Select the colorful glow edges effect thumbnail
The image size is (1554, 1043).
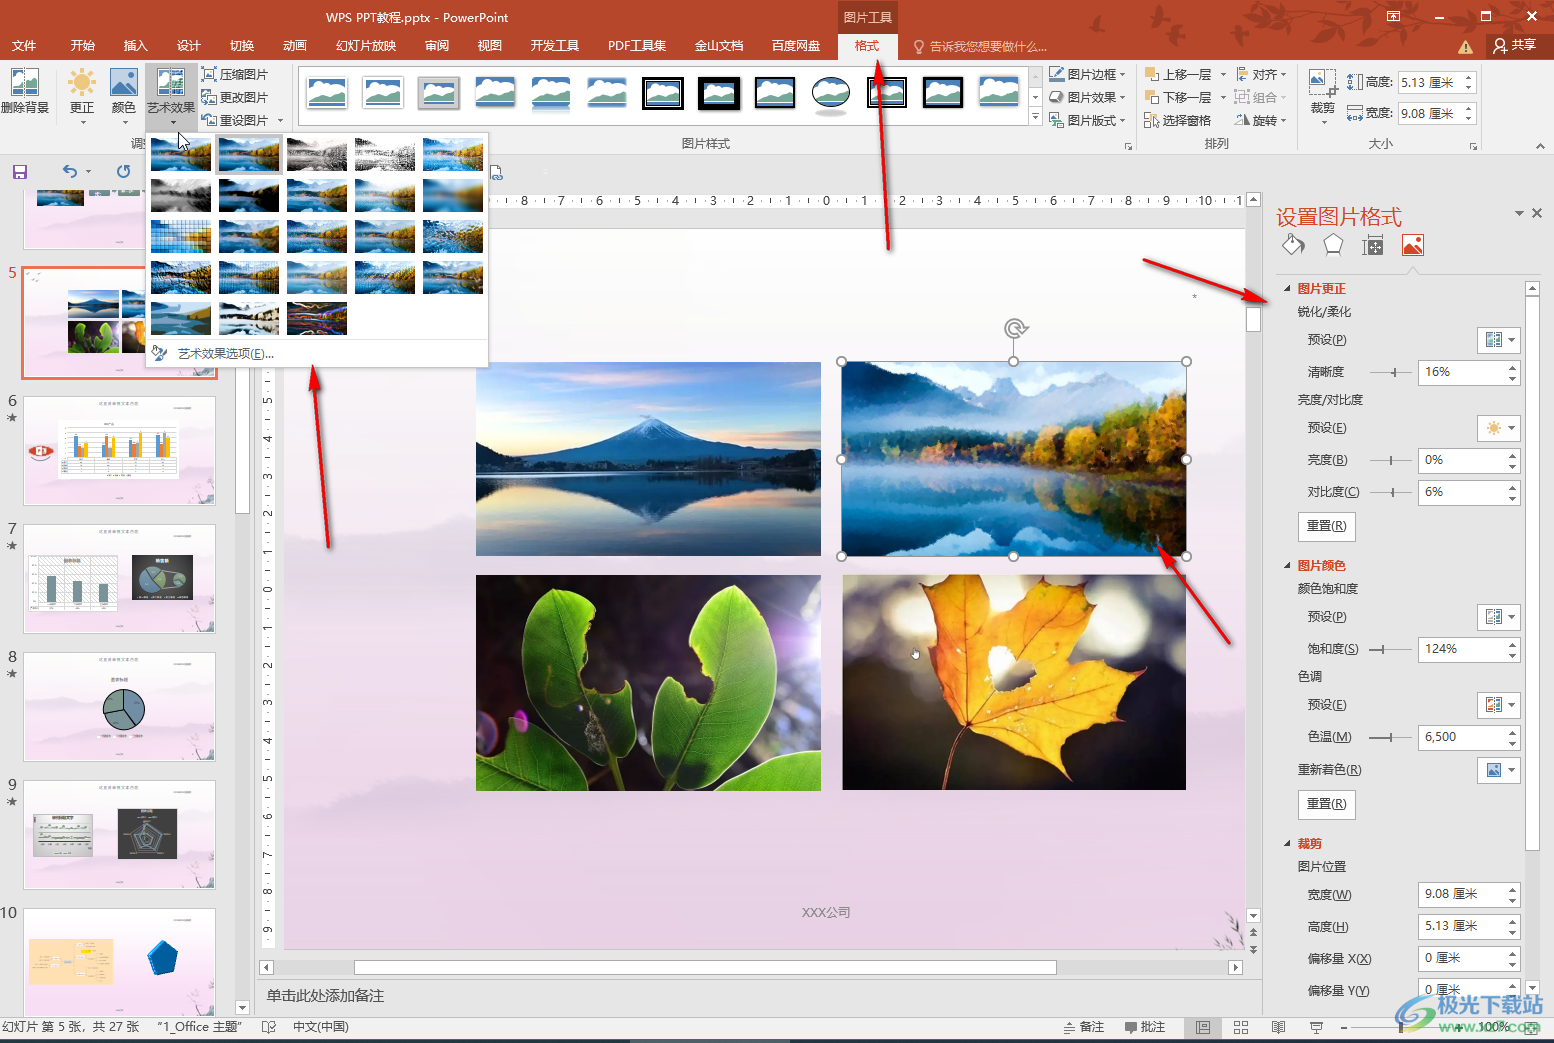317,318
